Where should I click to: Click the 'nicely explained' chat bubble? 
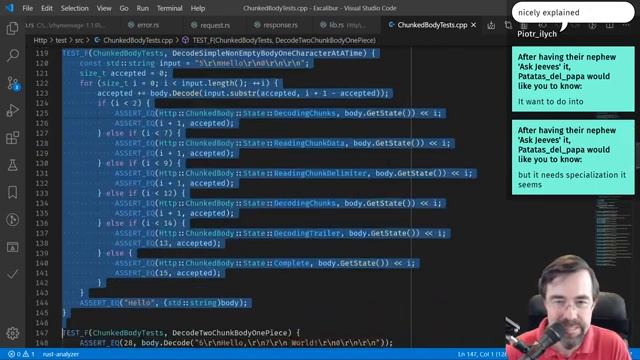[x=573, y=13]
